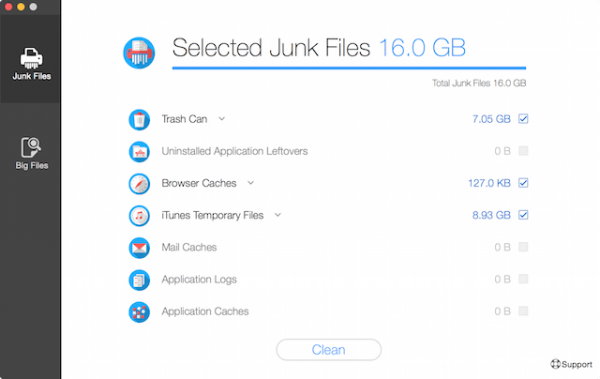Open the Support link

pos(571,364)
